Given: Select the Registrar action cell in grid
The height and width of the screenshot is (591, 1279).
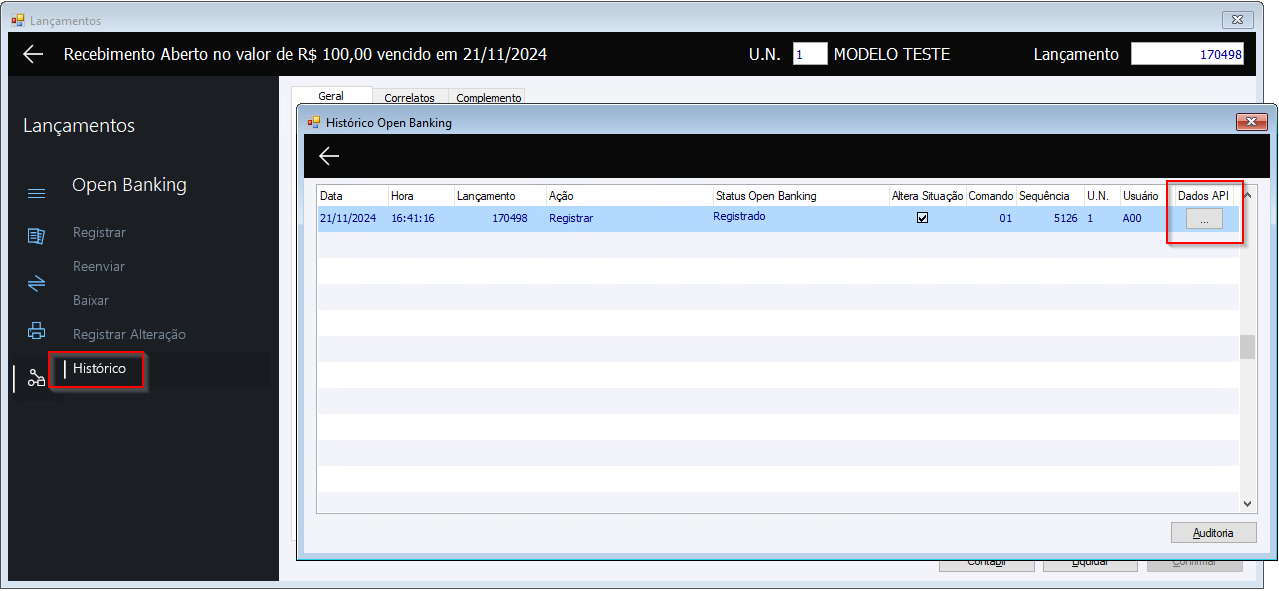Looking at the screenshot, I should click(x=629, y=218).
